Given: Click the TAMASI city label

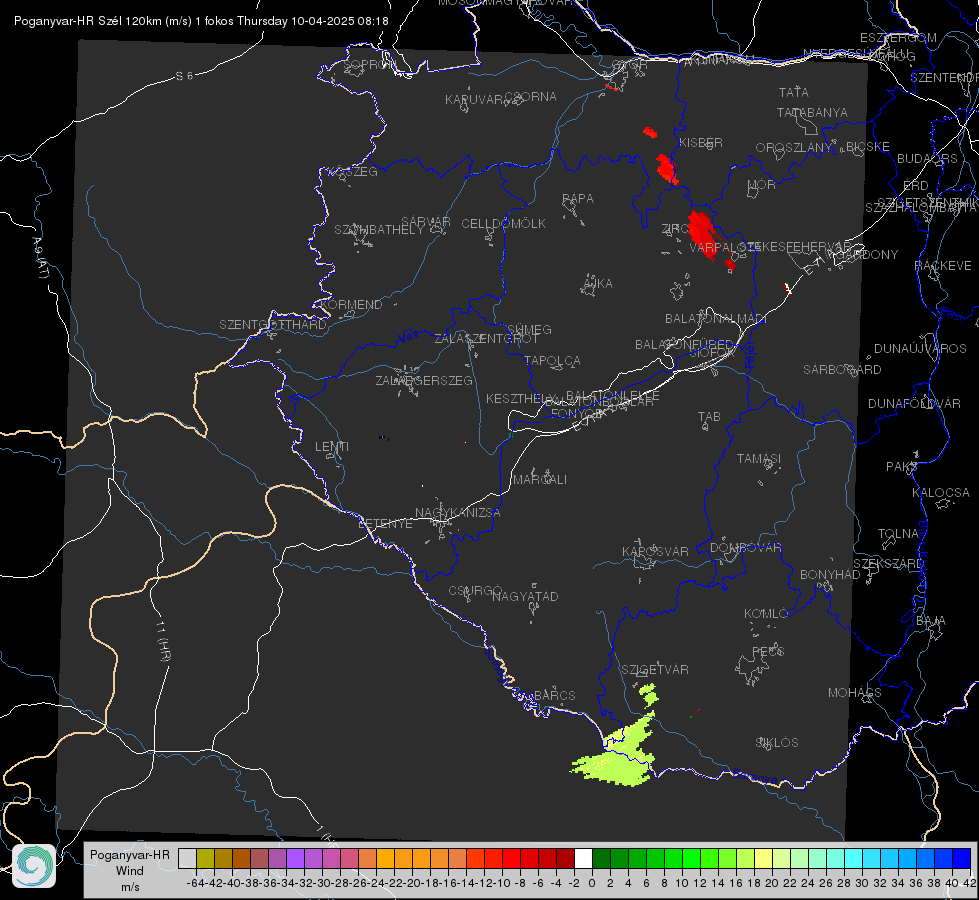Looking at the screenshot, I should pos(759,458).
